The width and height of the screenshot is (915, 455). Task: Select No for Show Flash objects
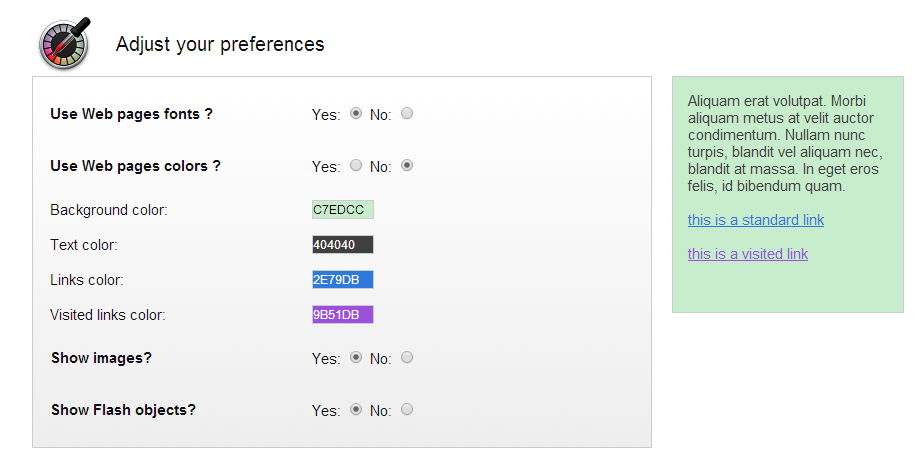407,410
